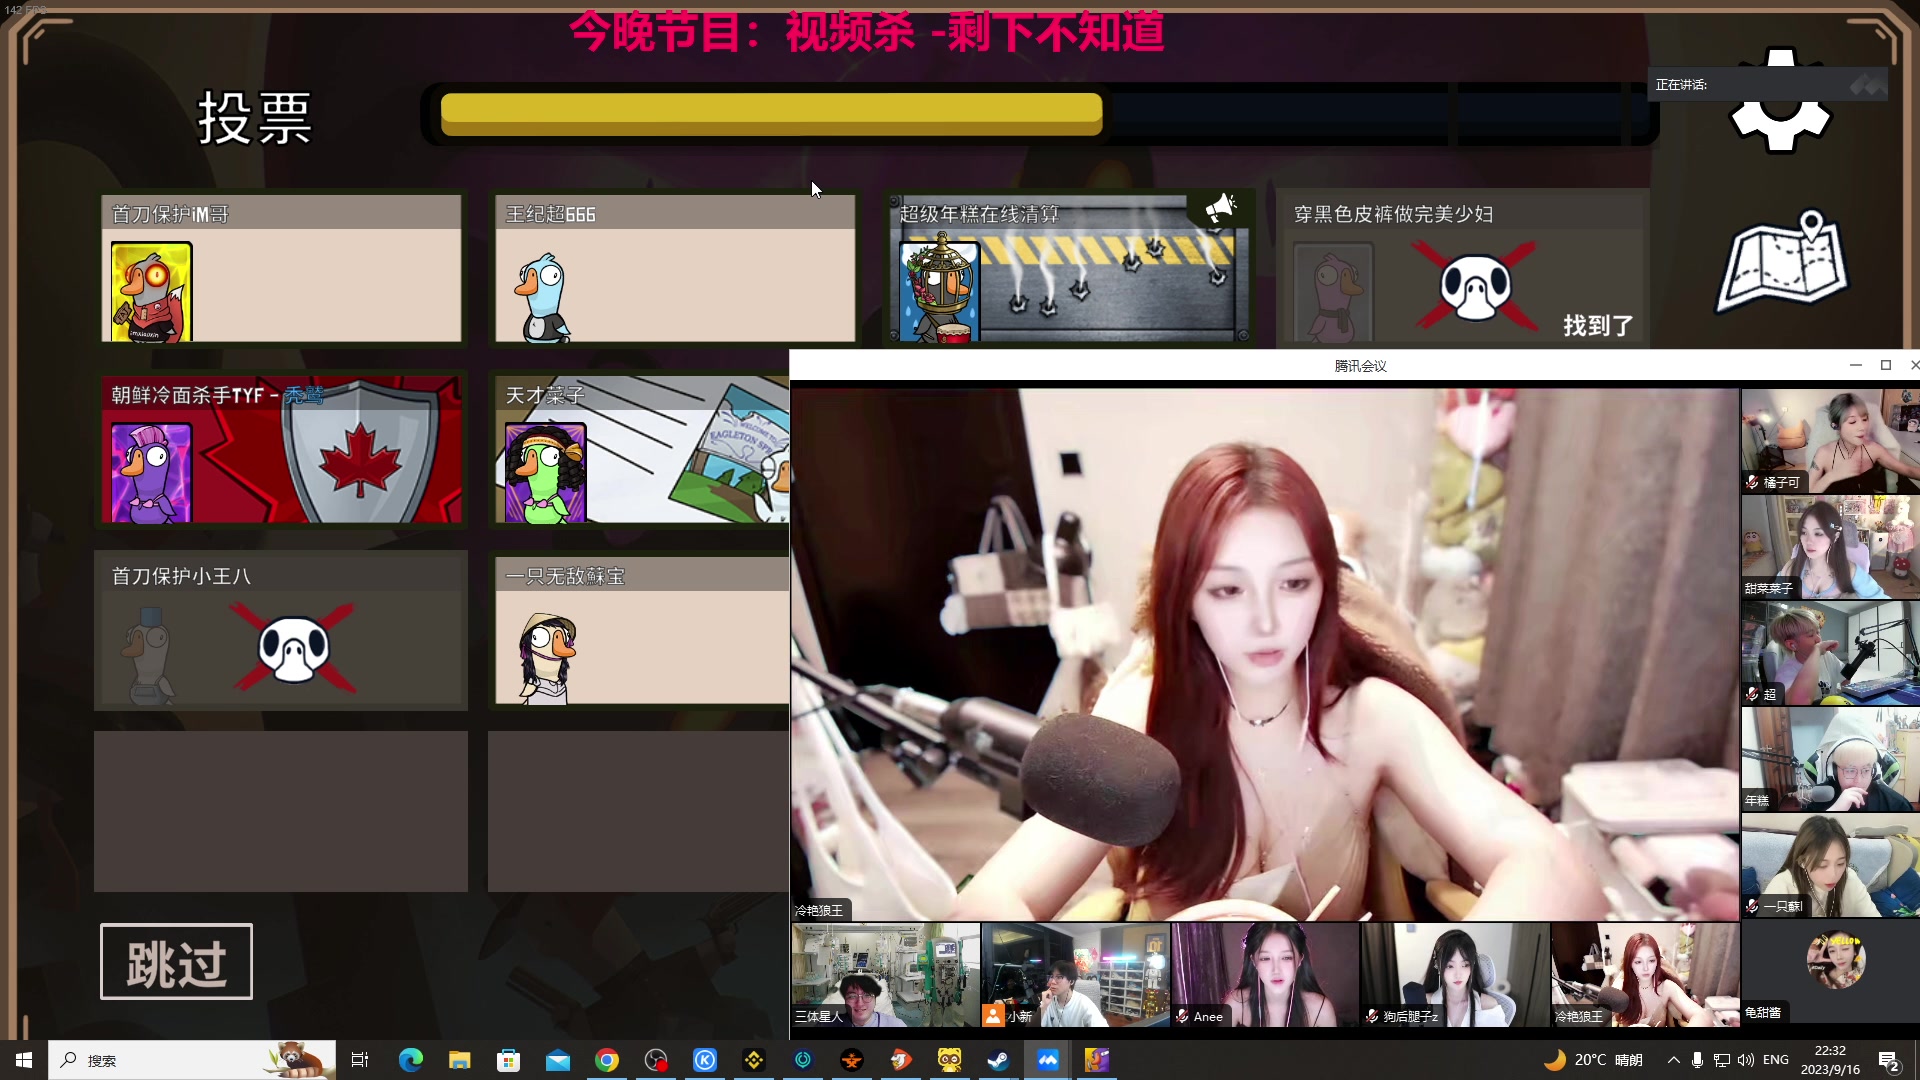The height and width of the screenshot is (1080, 1920).
Task: Click the yellow voting timer bar
Action: [x=771, y=114]
